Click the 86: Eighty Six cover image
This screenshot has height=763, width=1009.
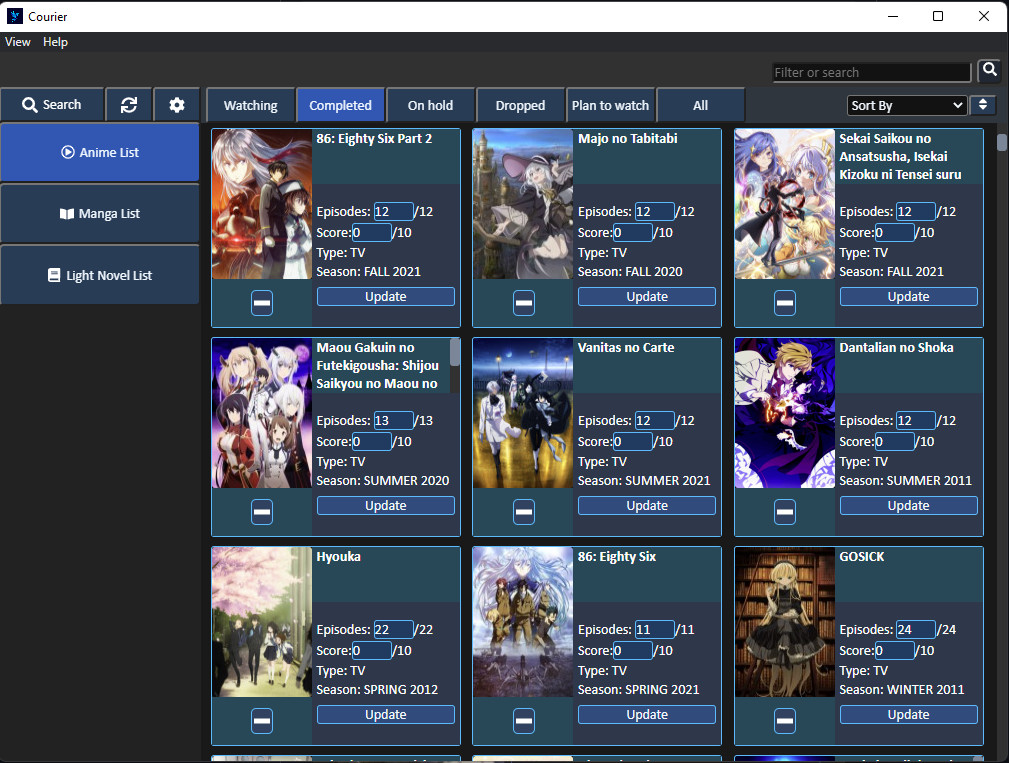pyautogui.click(x=523, y=622)
